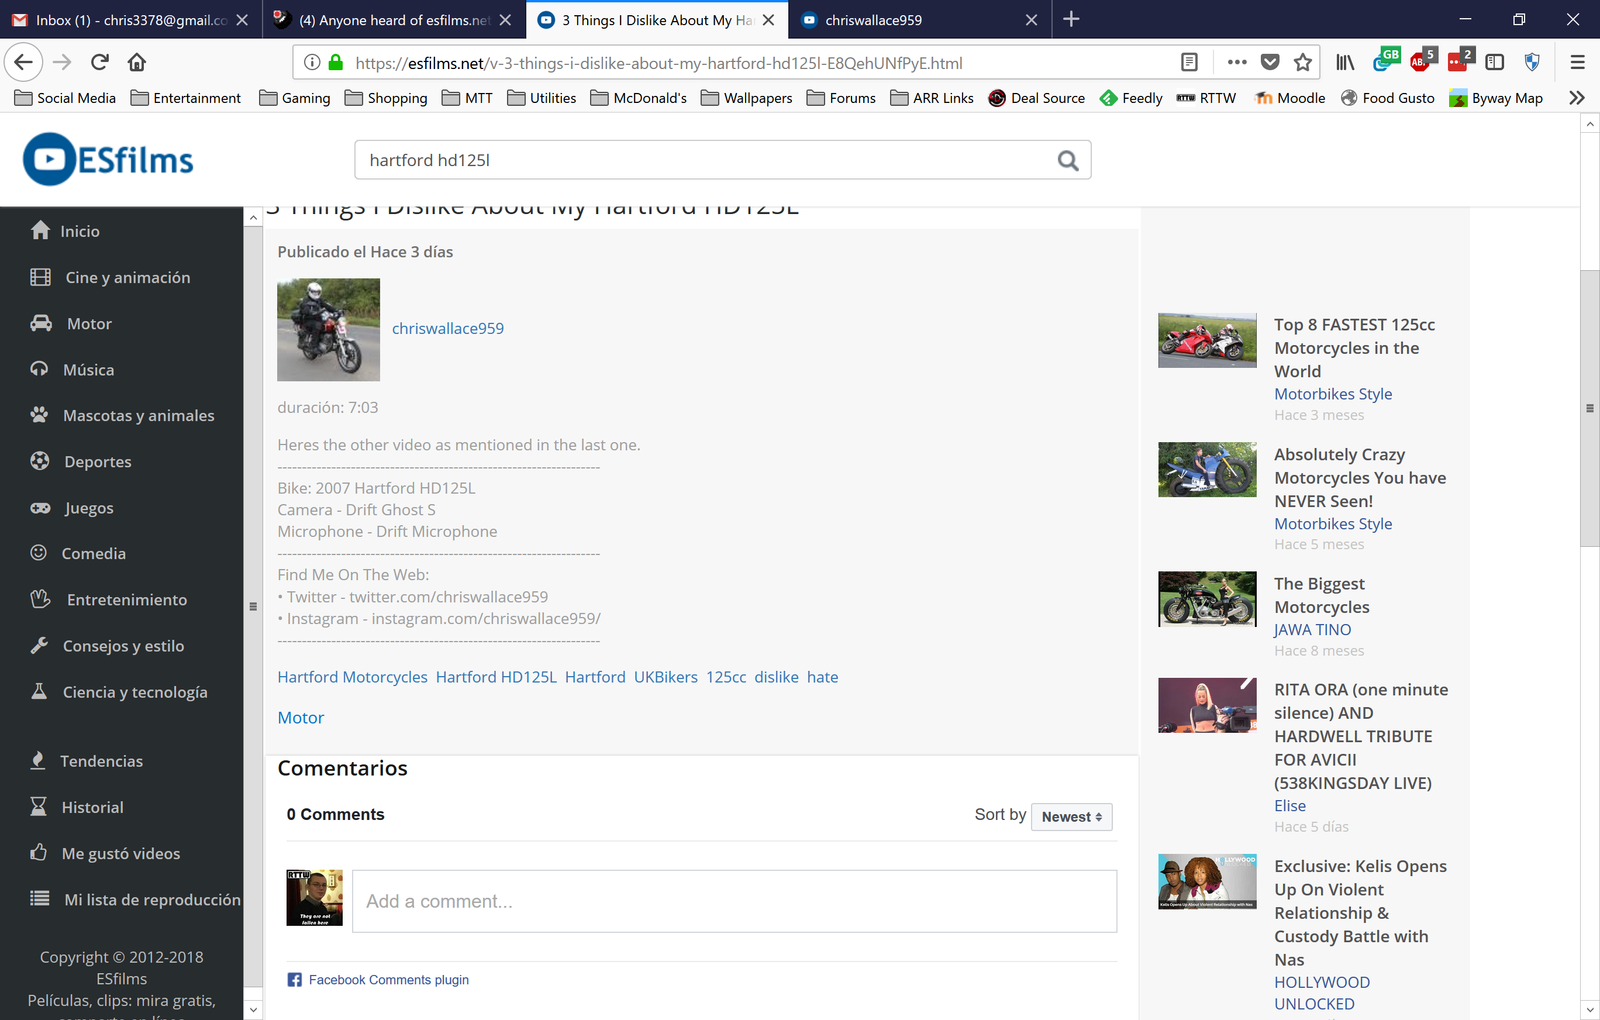Click the browser address bar URL
This screenshot has height=1020, width=1600.
click(x=659, y=63)
